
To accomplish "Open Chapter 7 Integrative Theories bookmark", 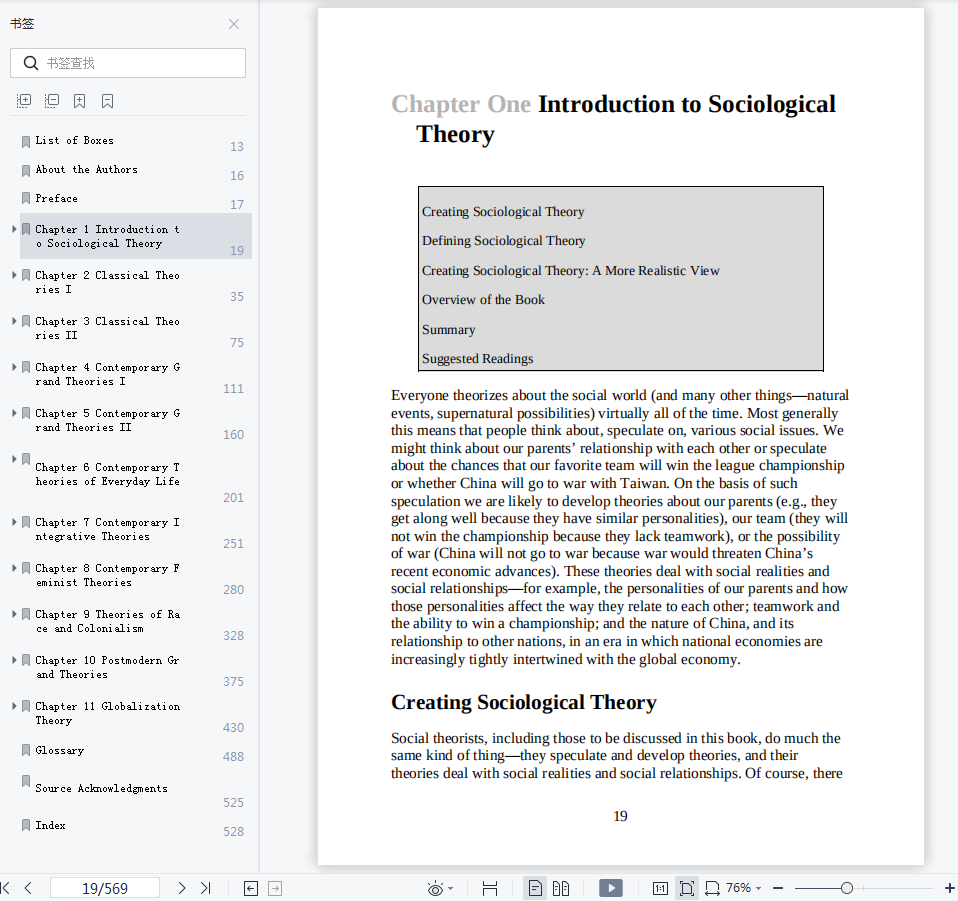I will click(x=108, y=530).
